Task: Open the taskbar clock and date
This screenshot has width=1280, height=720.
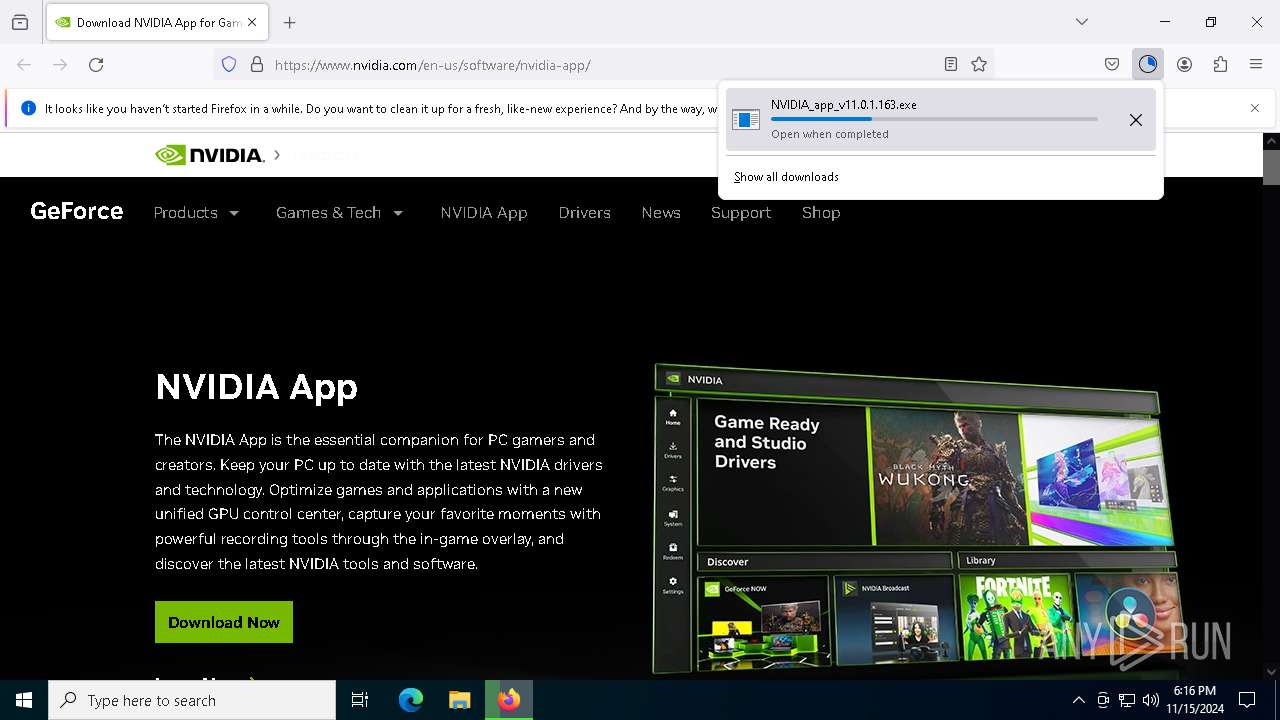Action: [1195, 700]
